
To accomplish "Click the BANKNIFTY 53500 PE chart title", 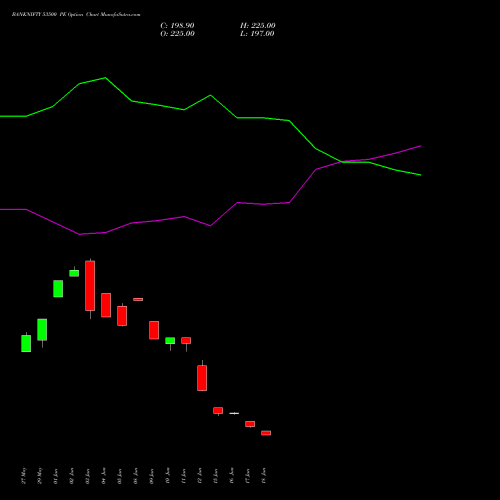I will point(76,14).
